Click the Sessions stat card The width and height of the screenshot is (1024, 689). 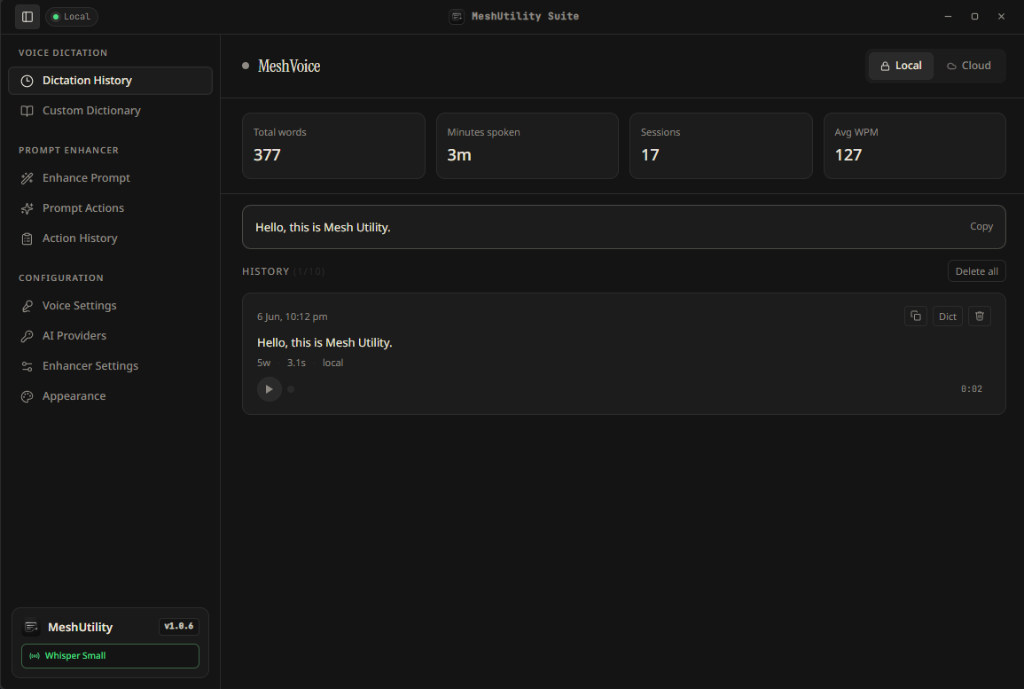point(721,146)
